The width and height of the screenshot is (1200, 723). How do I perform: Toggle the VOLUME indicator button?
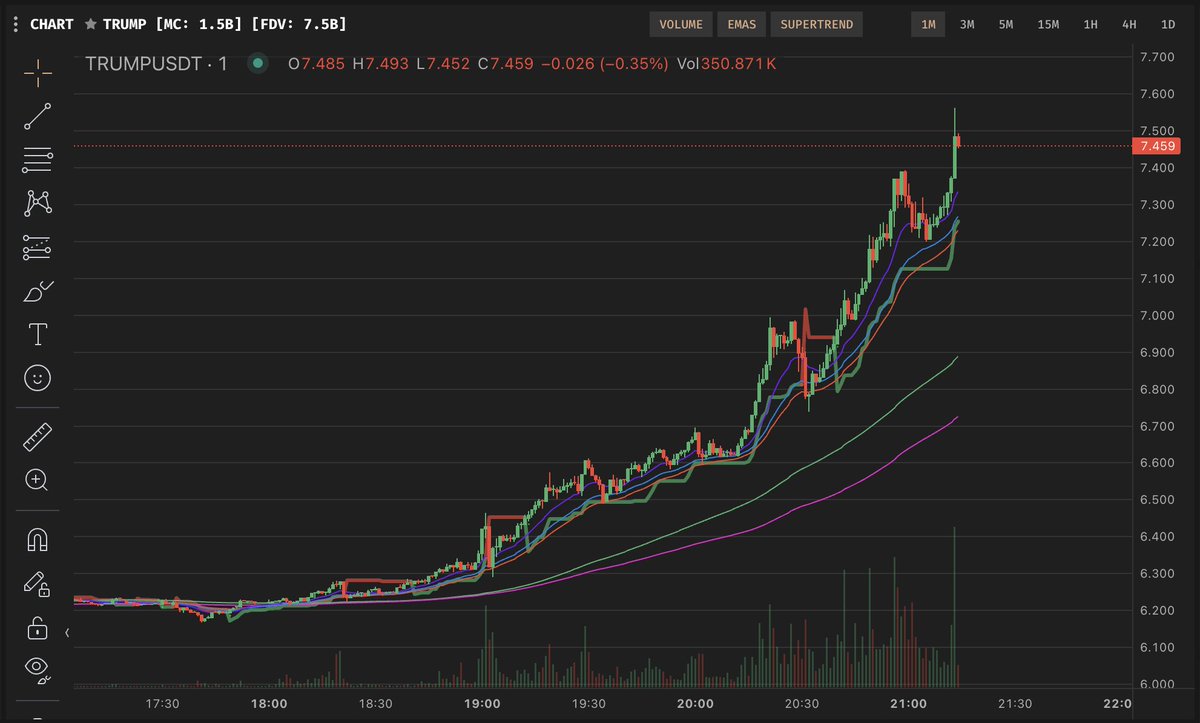[x=680, y=24]
